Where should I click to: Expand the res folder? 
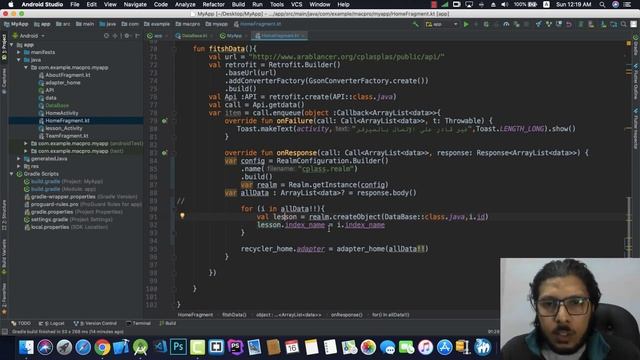[x=19, y=166]
